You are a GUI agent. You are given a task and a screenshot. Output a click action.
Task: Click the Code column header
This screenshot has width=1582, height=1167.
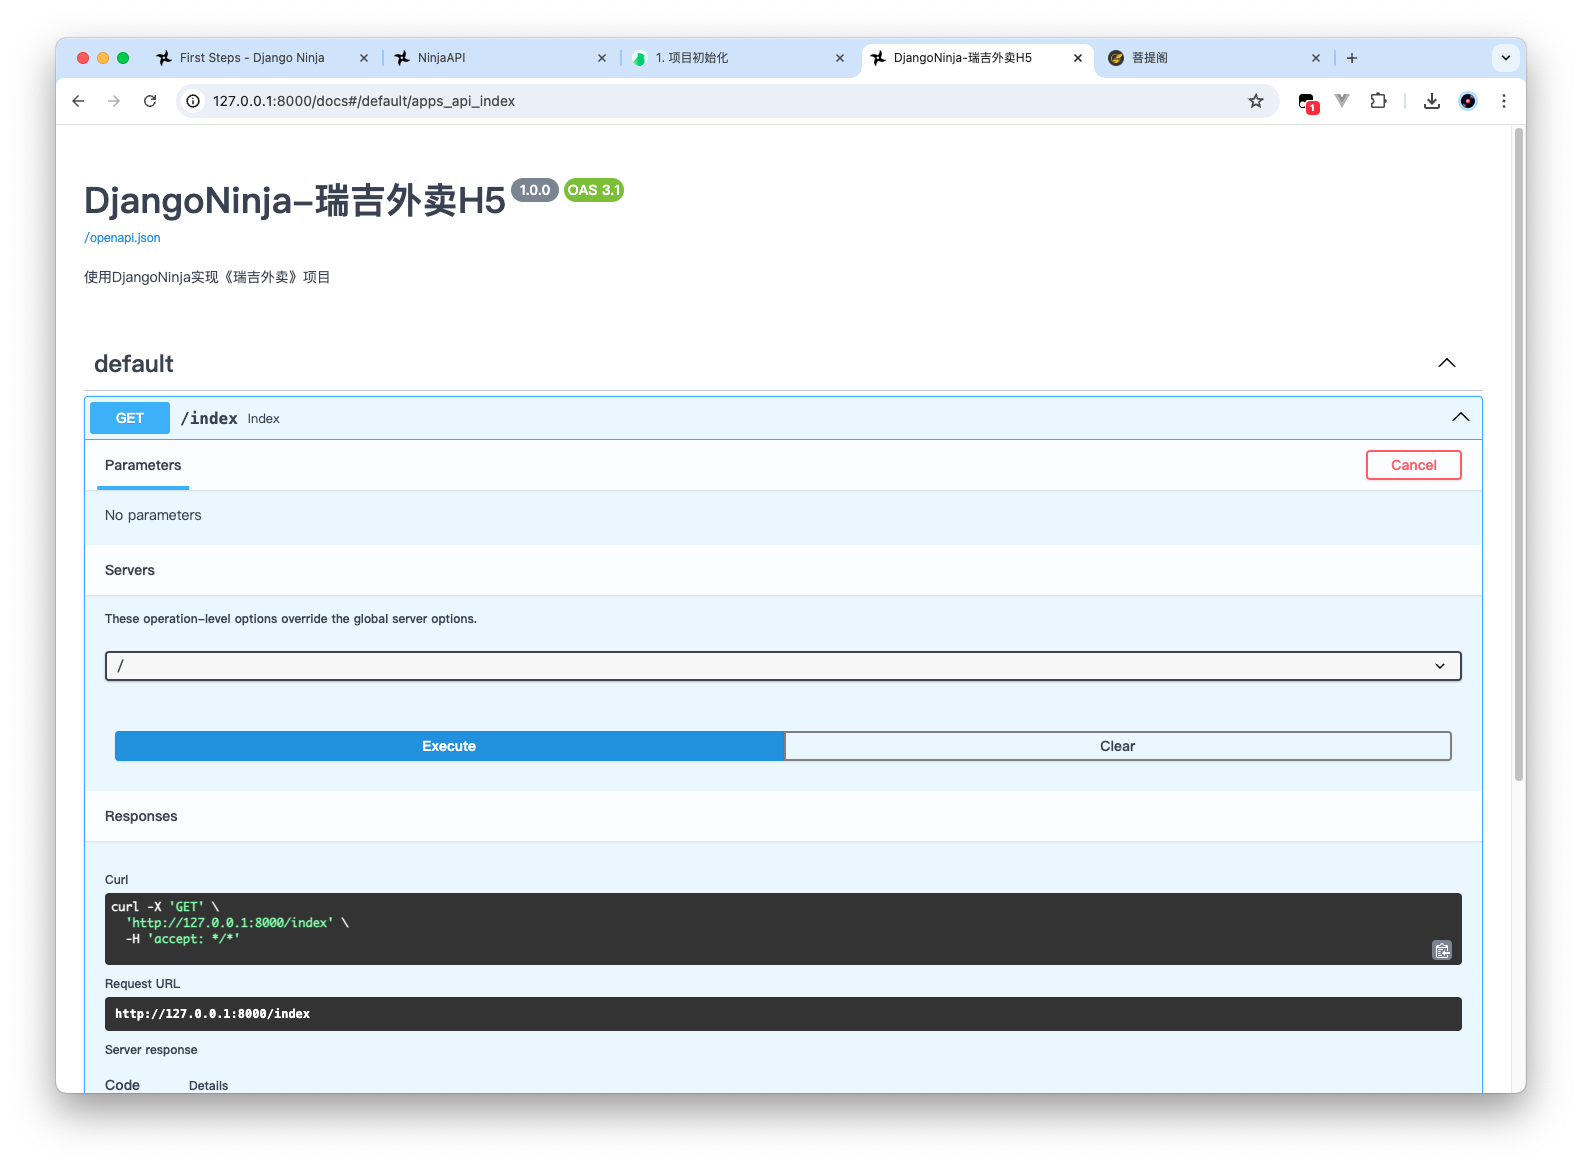[x=122, y=1085]
